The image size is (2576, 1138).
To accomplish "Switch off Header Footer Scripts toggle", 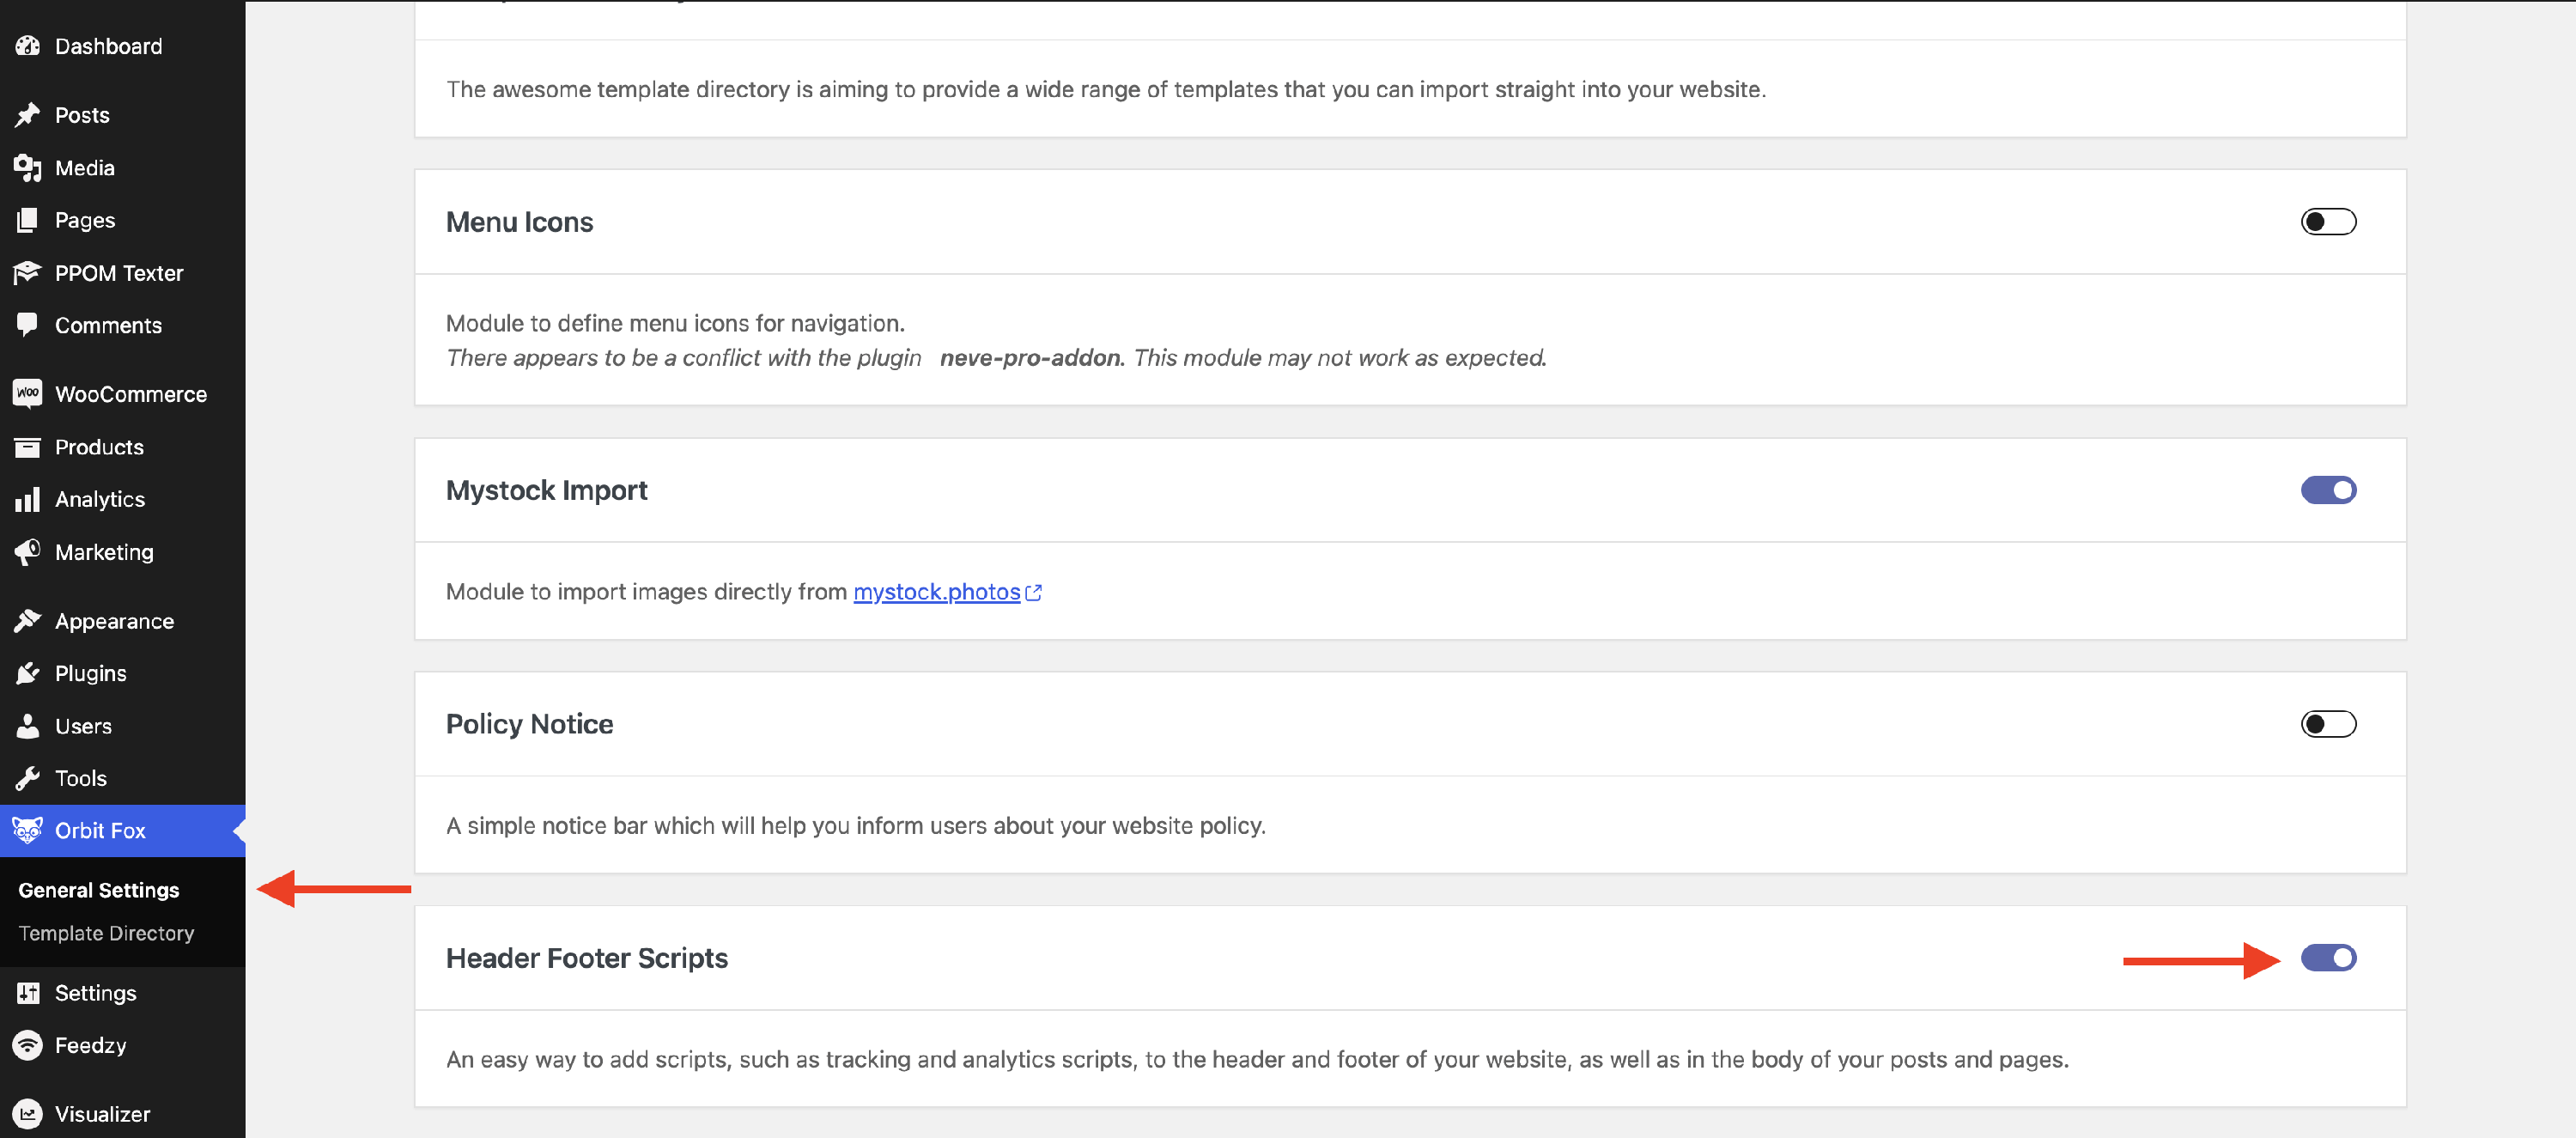I will (x=2328, y=958).
